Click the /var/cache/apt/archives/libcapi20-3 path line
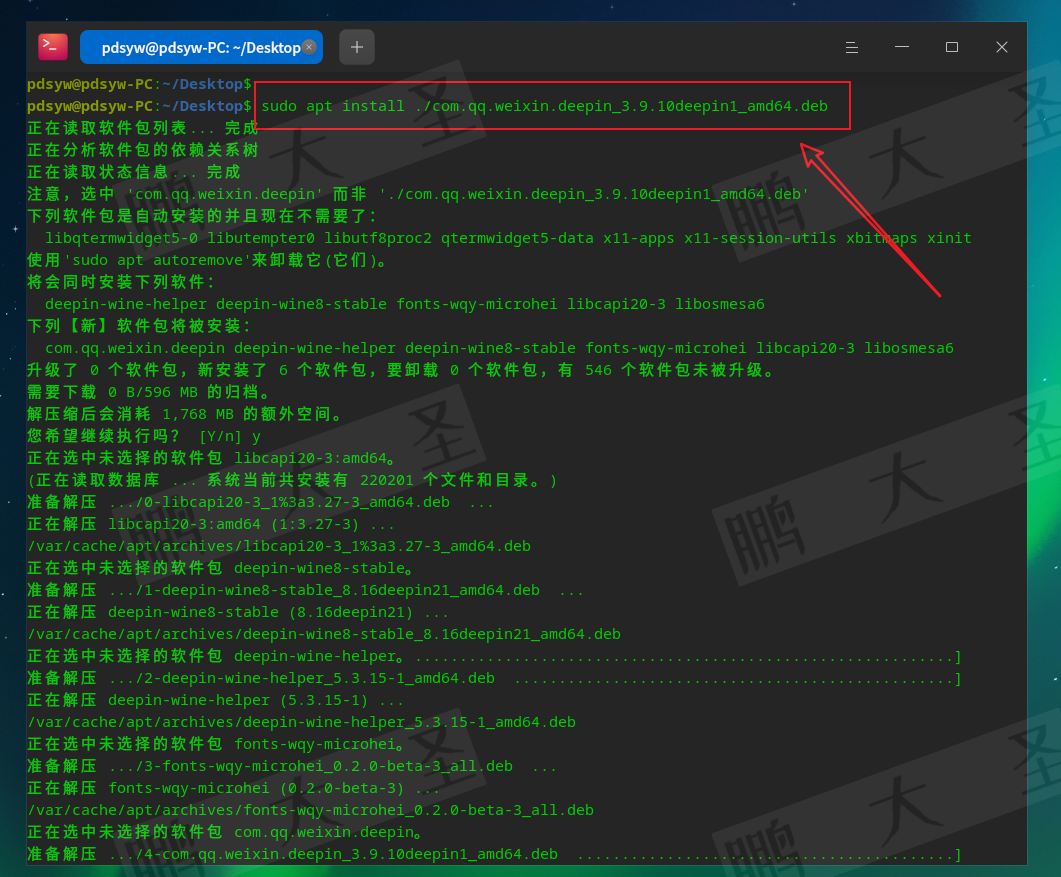This screenshot has width=1061, height=877. pyautogui.click(x=278, y=546)
